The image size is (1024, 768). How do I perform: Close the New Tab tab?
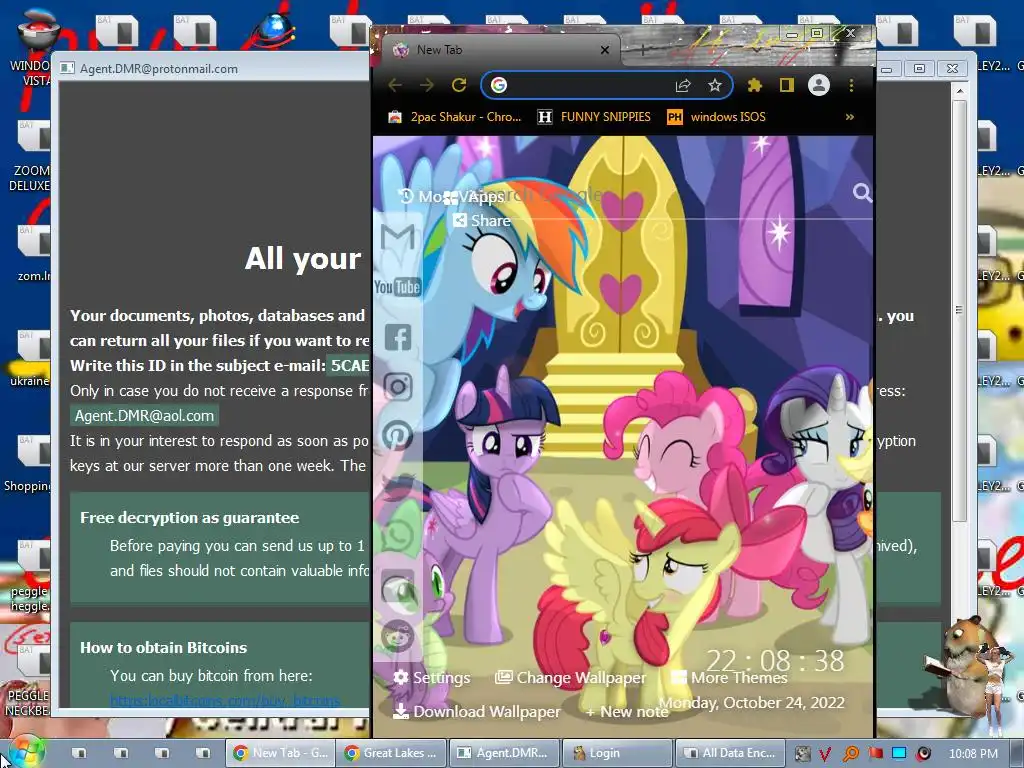pos(605,50)
